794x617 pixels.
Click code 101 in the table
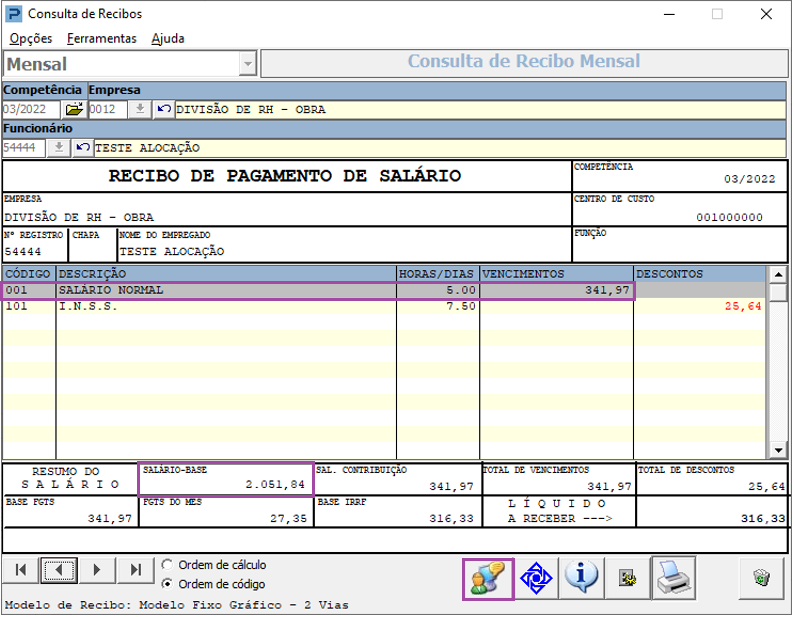coord(17,306)
